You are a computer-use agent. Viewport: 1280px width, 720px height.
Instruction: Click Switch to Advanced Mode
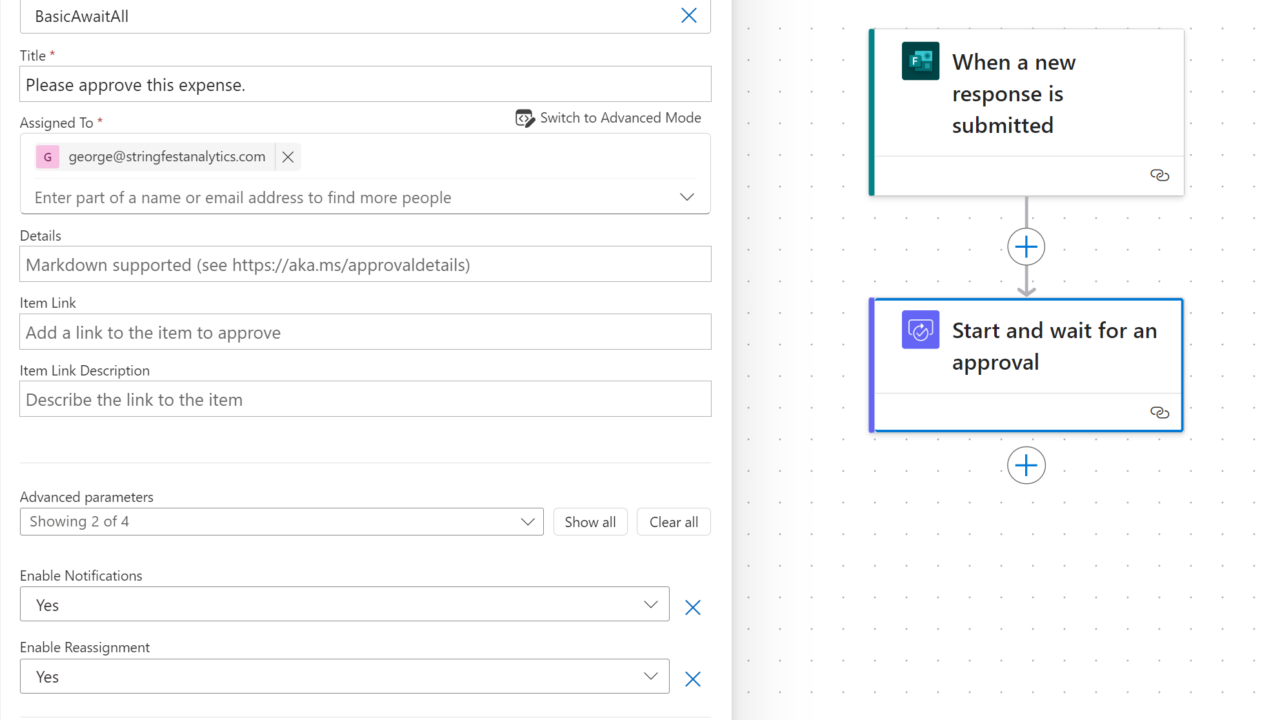pyautogui.click(x=608, y=118)
